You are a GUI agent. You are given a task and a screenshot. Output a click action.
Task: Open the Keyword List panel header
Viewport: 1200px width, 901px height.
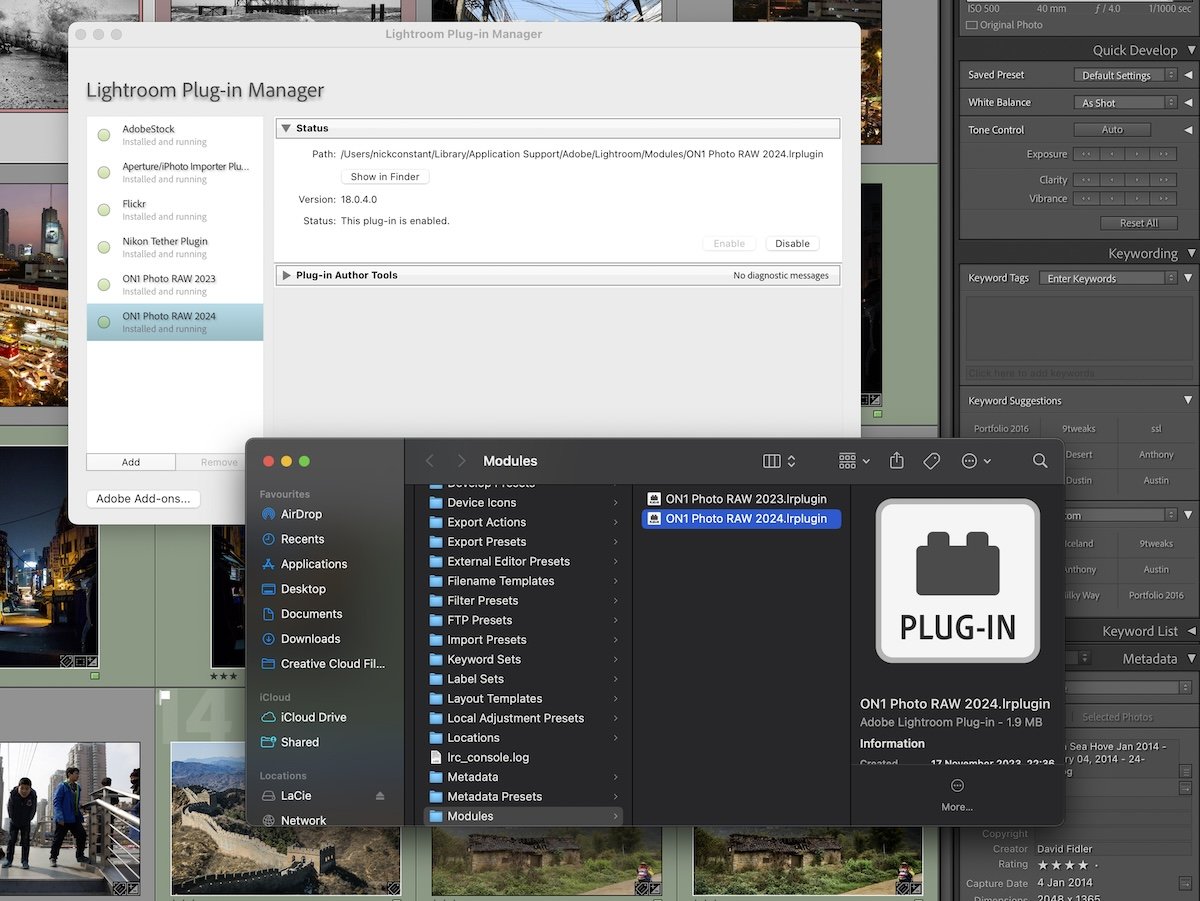[1141, 630]
